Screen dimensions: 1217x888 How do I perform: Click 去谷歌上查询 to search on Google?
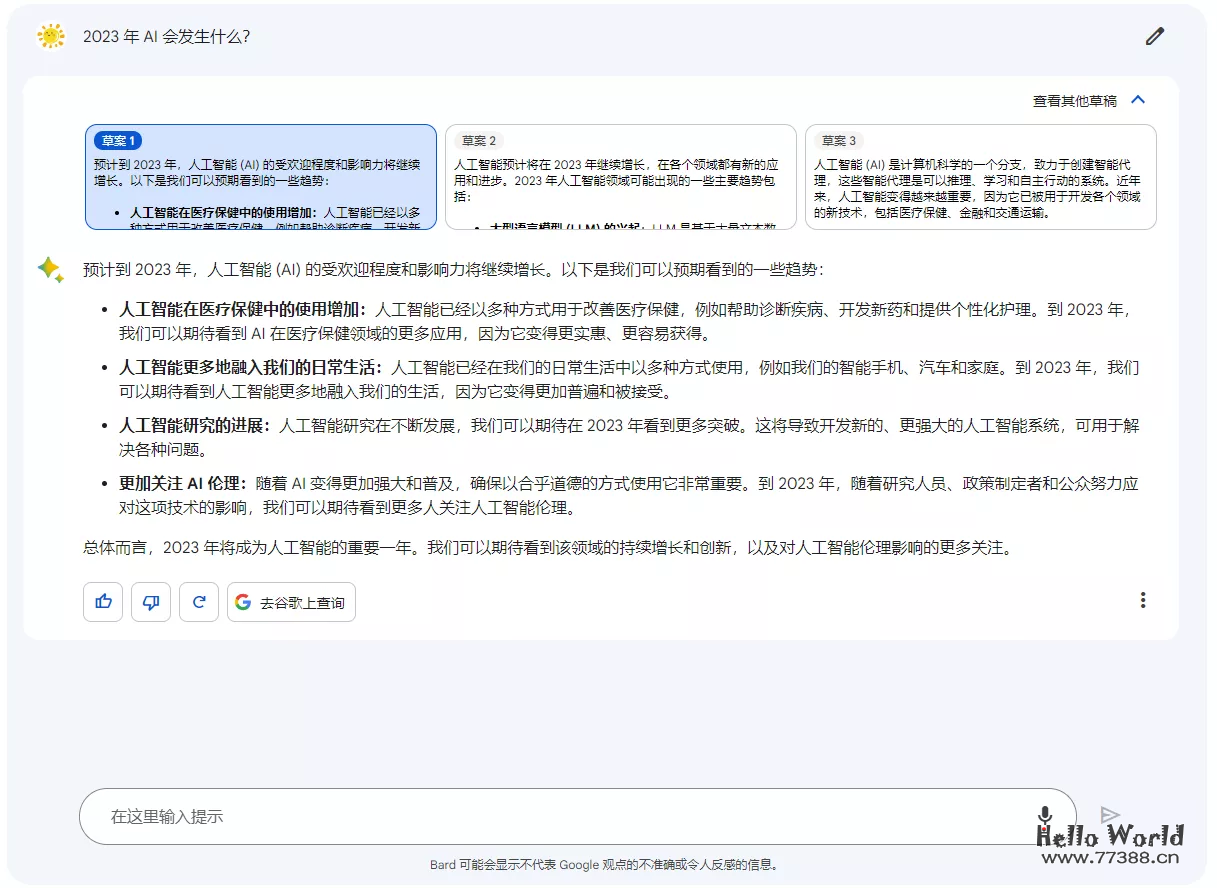[x=291, y=602]
